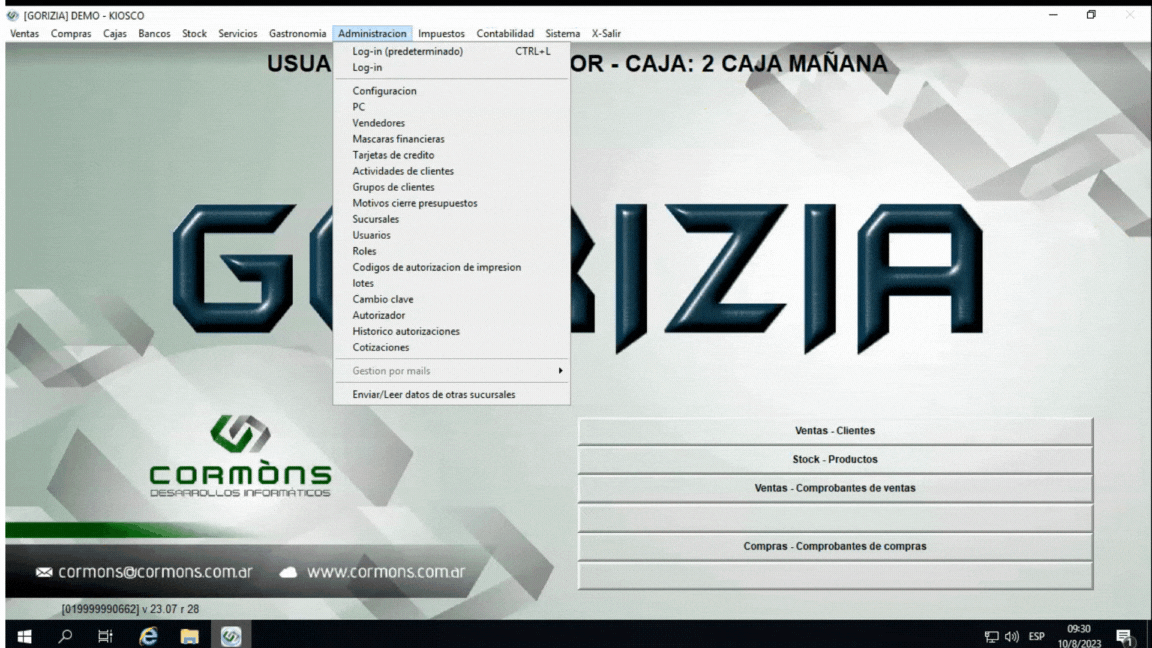Open clock showing 09:30
Viewport: 1152px width, 648px height.
pyautogui.click(x=1079, y=629)
